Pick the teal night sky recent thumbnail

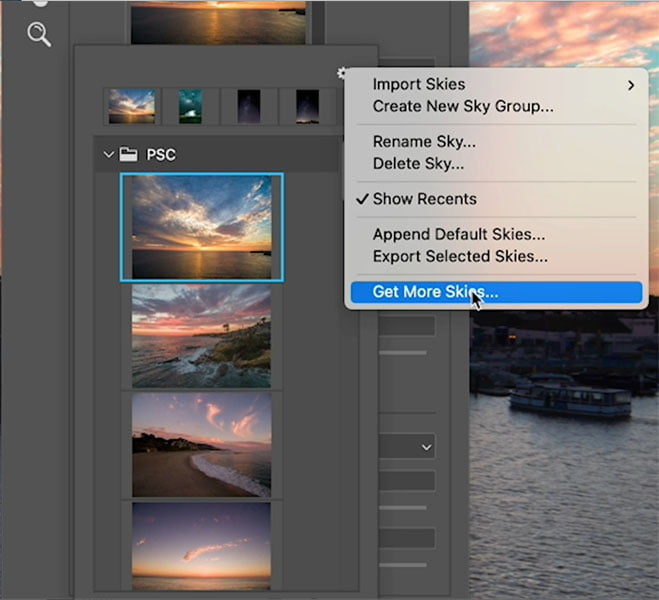click(190, 106)
